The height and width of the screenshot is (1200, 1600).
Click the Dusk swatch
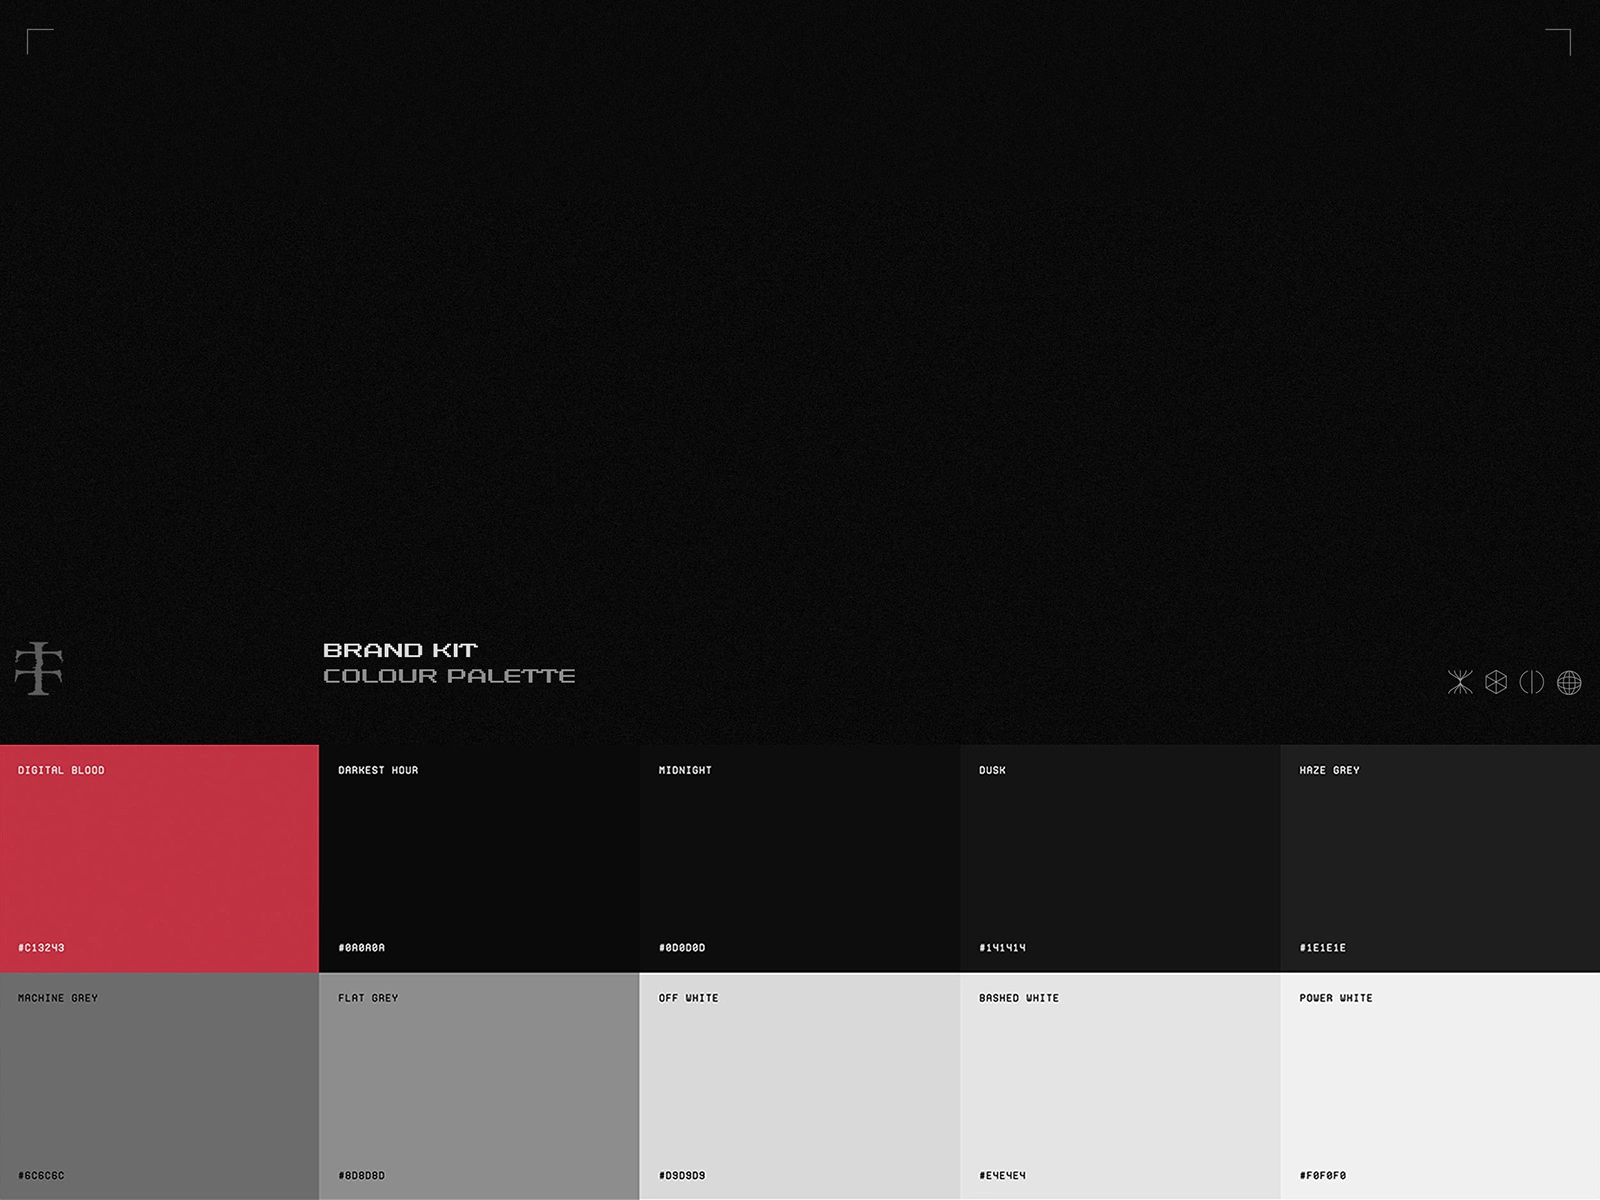1120,855
